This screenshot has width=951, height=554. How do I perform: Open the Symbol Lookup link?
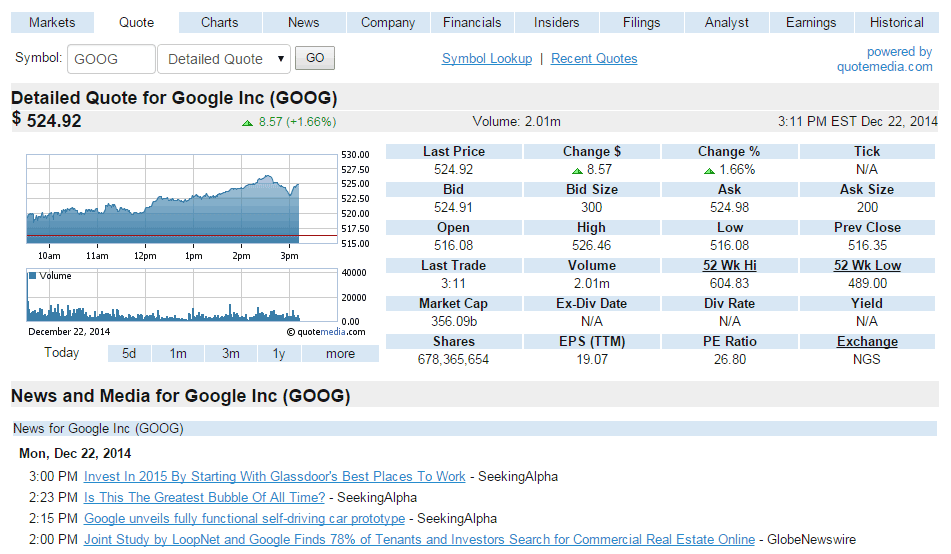coord(487,59)
